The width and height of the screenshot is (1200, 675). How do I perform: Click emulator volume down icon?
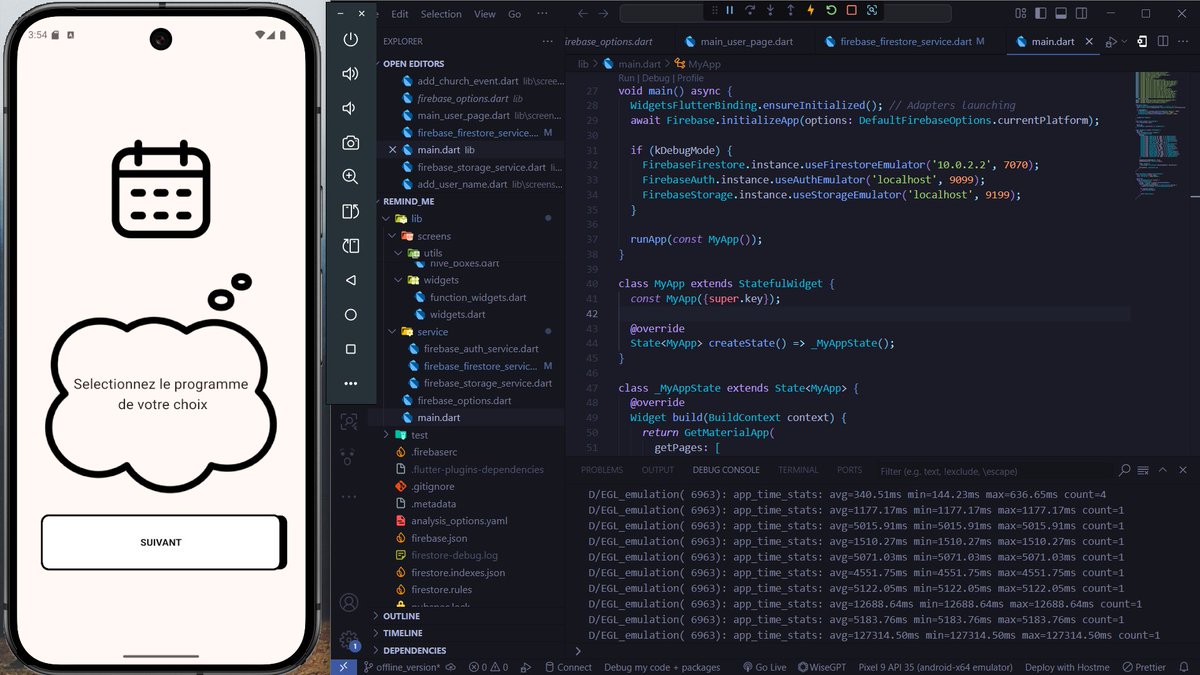(350, 108)
